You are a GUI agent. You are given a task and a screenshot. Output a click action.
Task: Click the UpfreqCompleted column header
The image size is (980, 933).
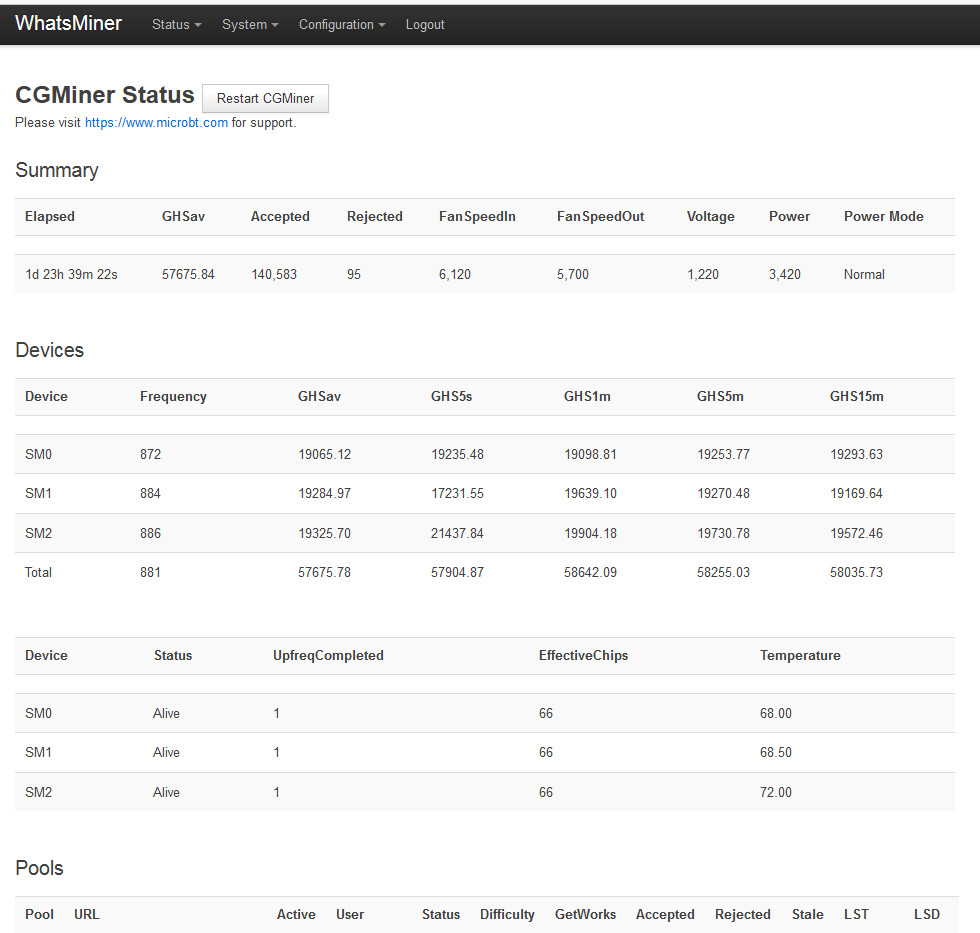[328, 656]
